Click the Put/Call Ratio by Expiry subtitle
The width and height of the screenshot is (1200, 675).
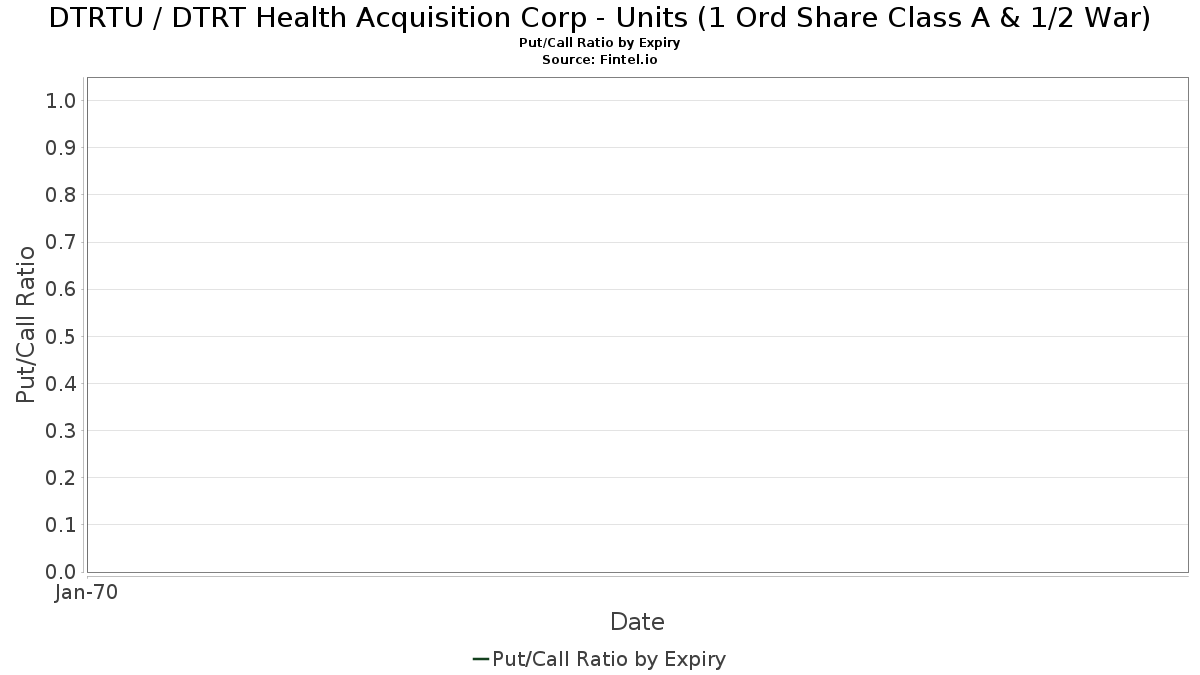(x=600, y=43)
